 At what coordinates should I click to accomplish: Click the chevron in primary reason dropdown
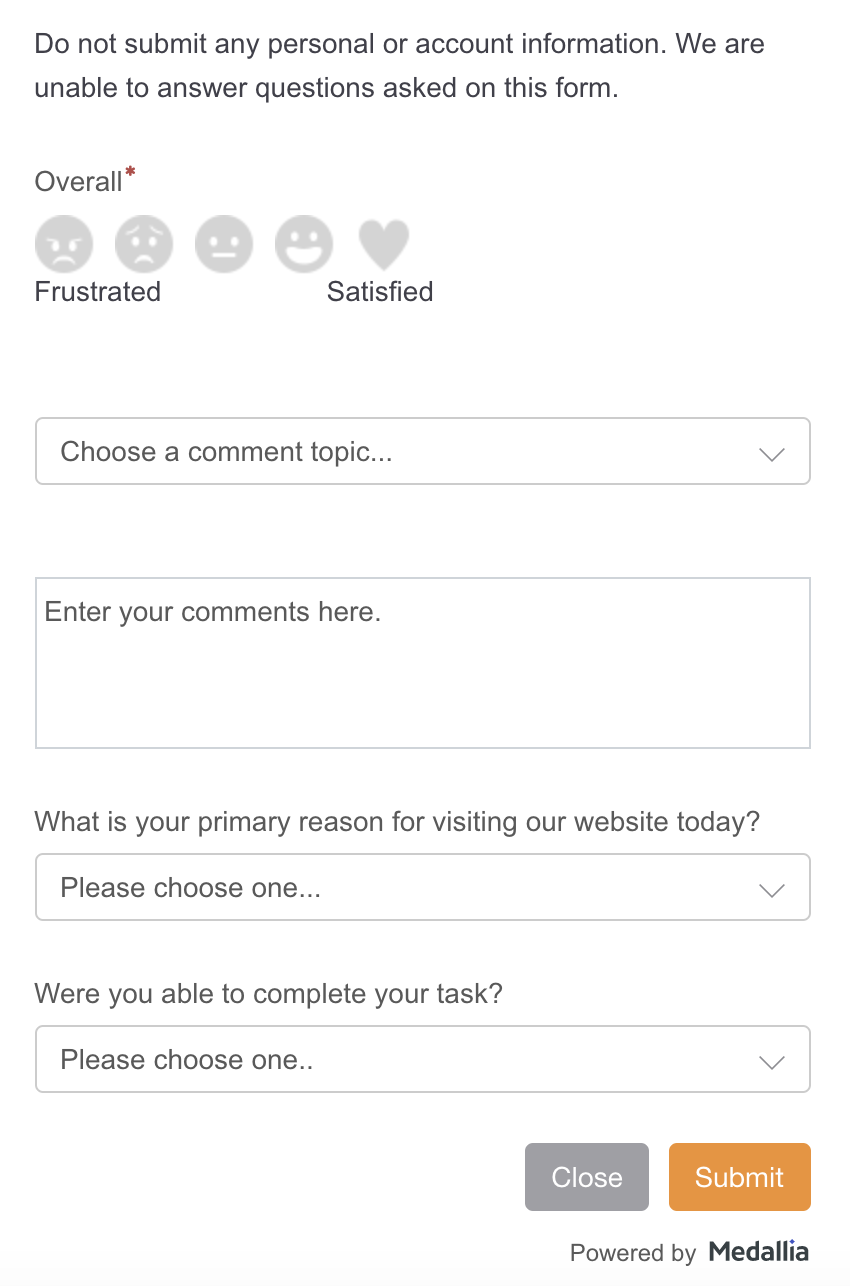click(x=772, y=890)
